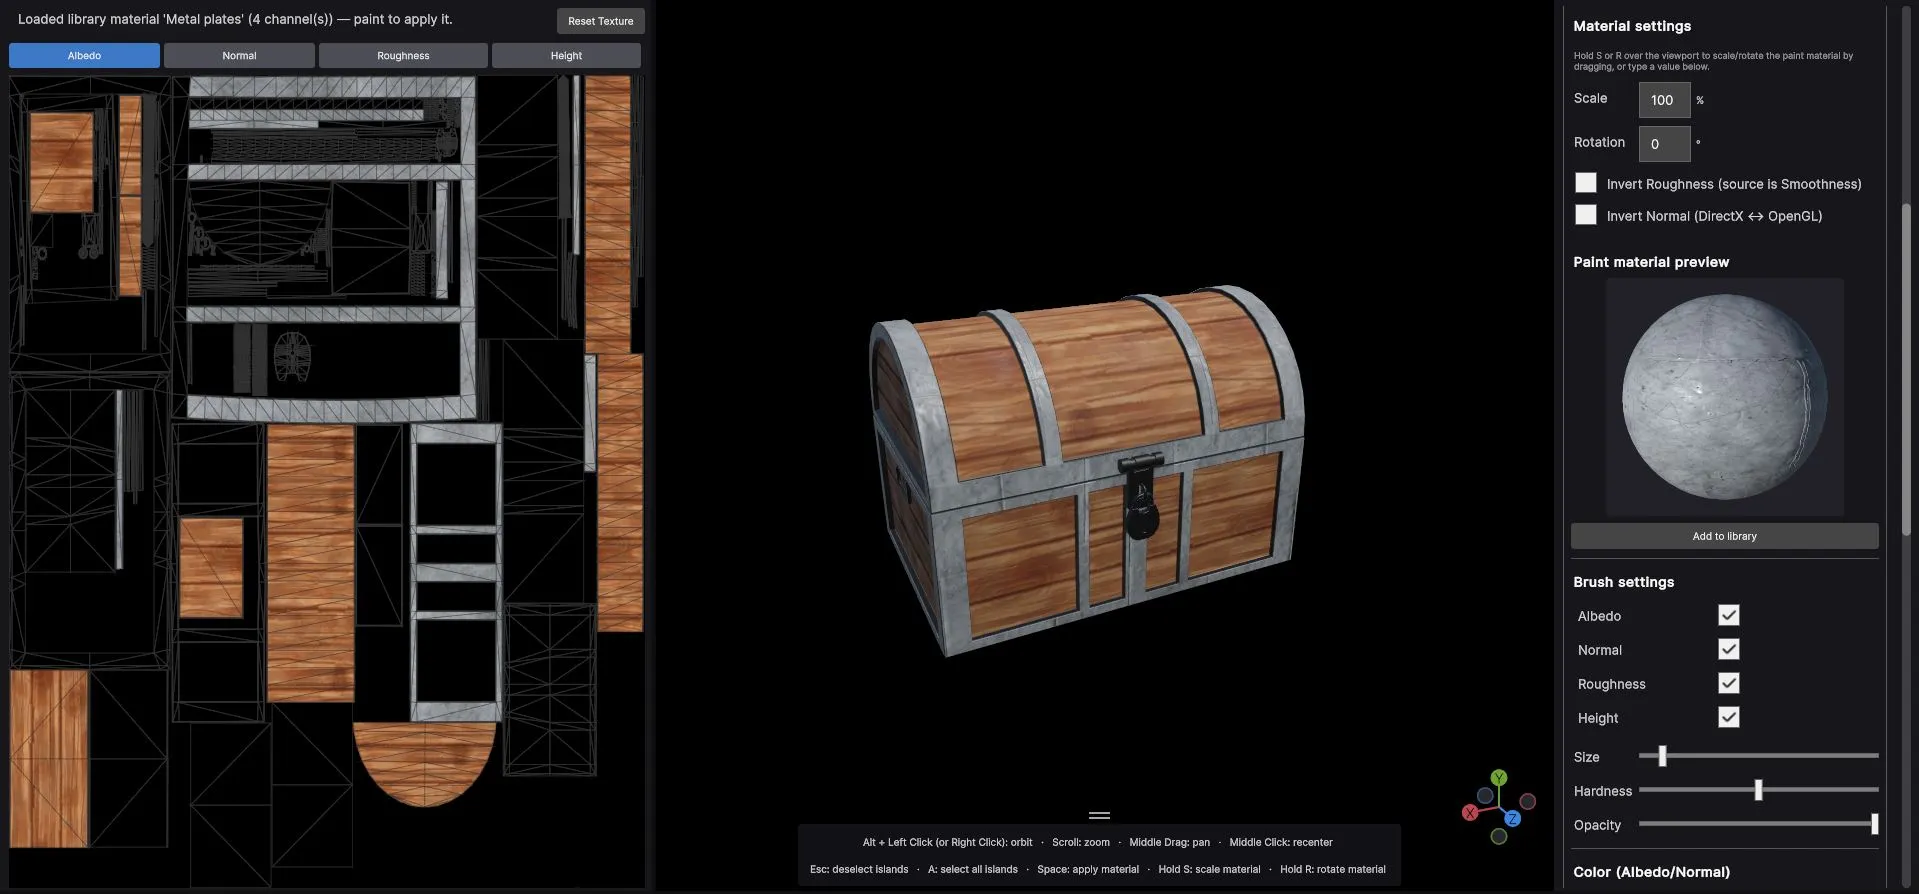
Task: Enable Invert Normal DirectX OpenGL checkbox
Action: (x=1585, y=215)
